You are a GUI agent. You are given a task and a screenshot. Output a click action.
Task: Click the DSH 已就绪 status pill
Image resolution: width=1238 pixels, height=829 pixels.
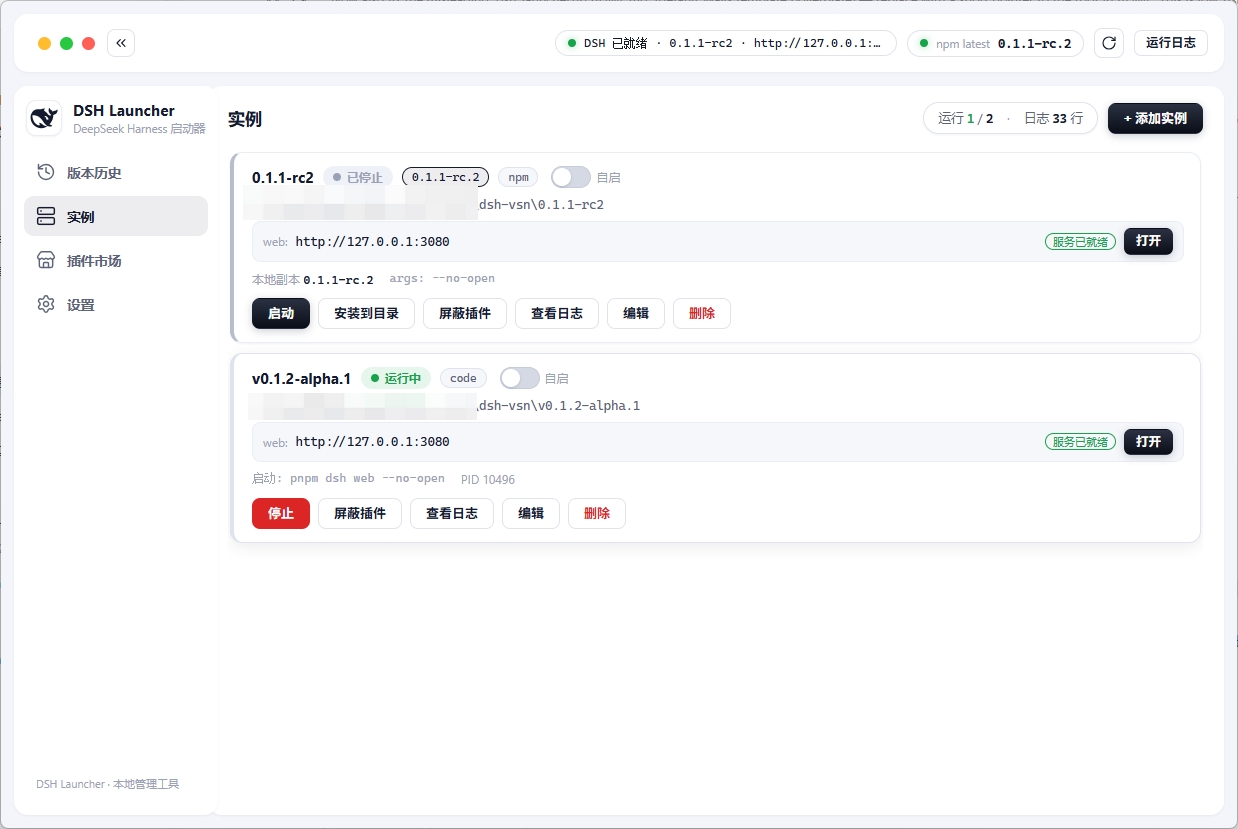[x=726, y=43]
